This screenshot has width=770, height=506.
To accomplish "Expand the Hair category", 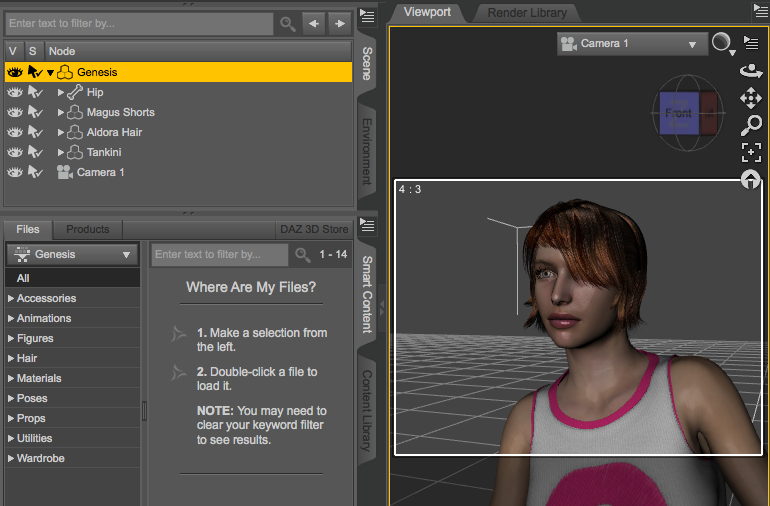I will coord(11,358).
